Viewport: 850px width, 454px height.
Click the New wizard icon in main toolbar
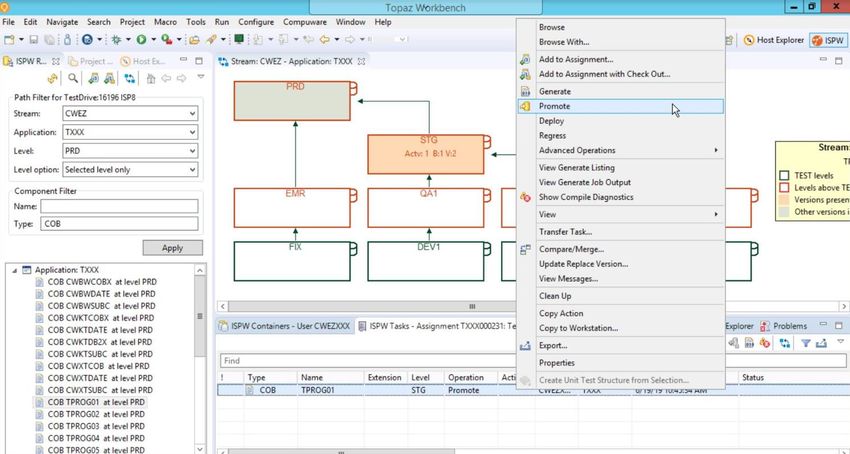click(9, 40)
